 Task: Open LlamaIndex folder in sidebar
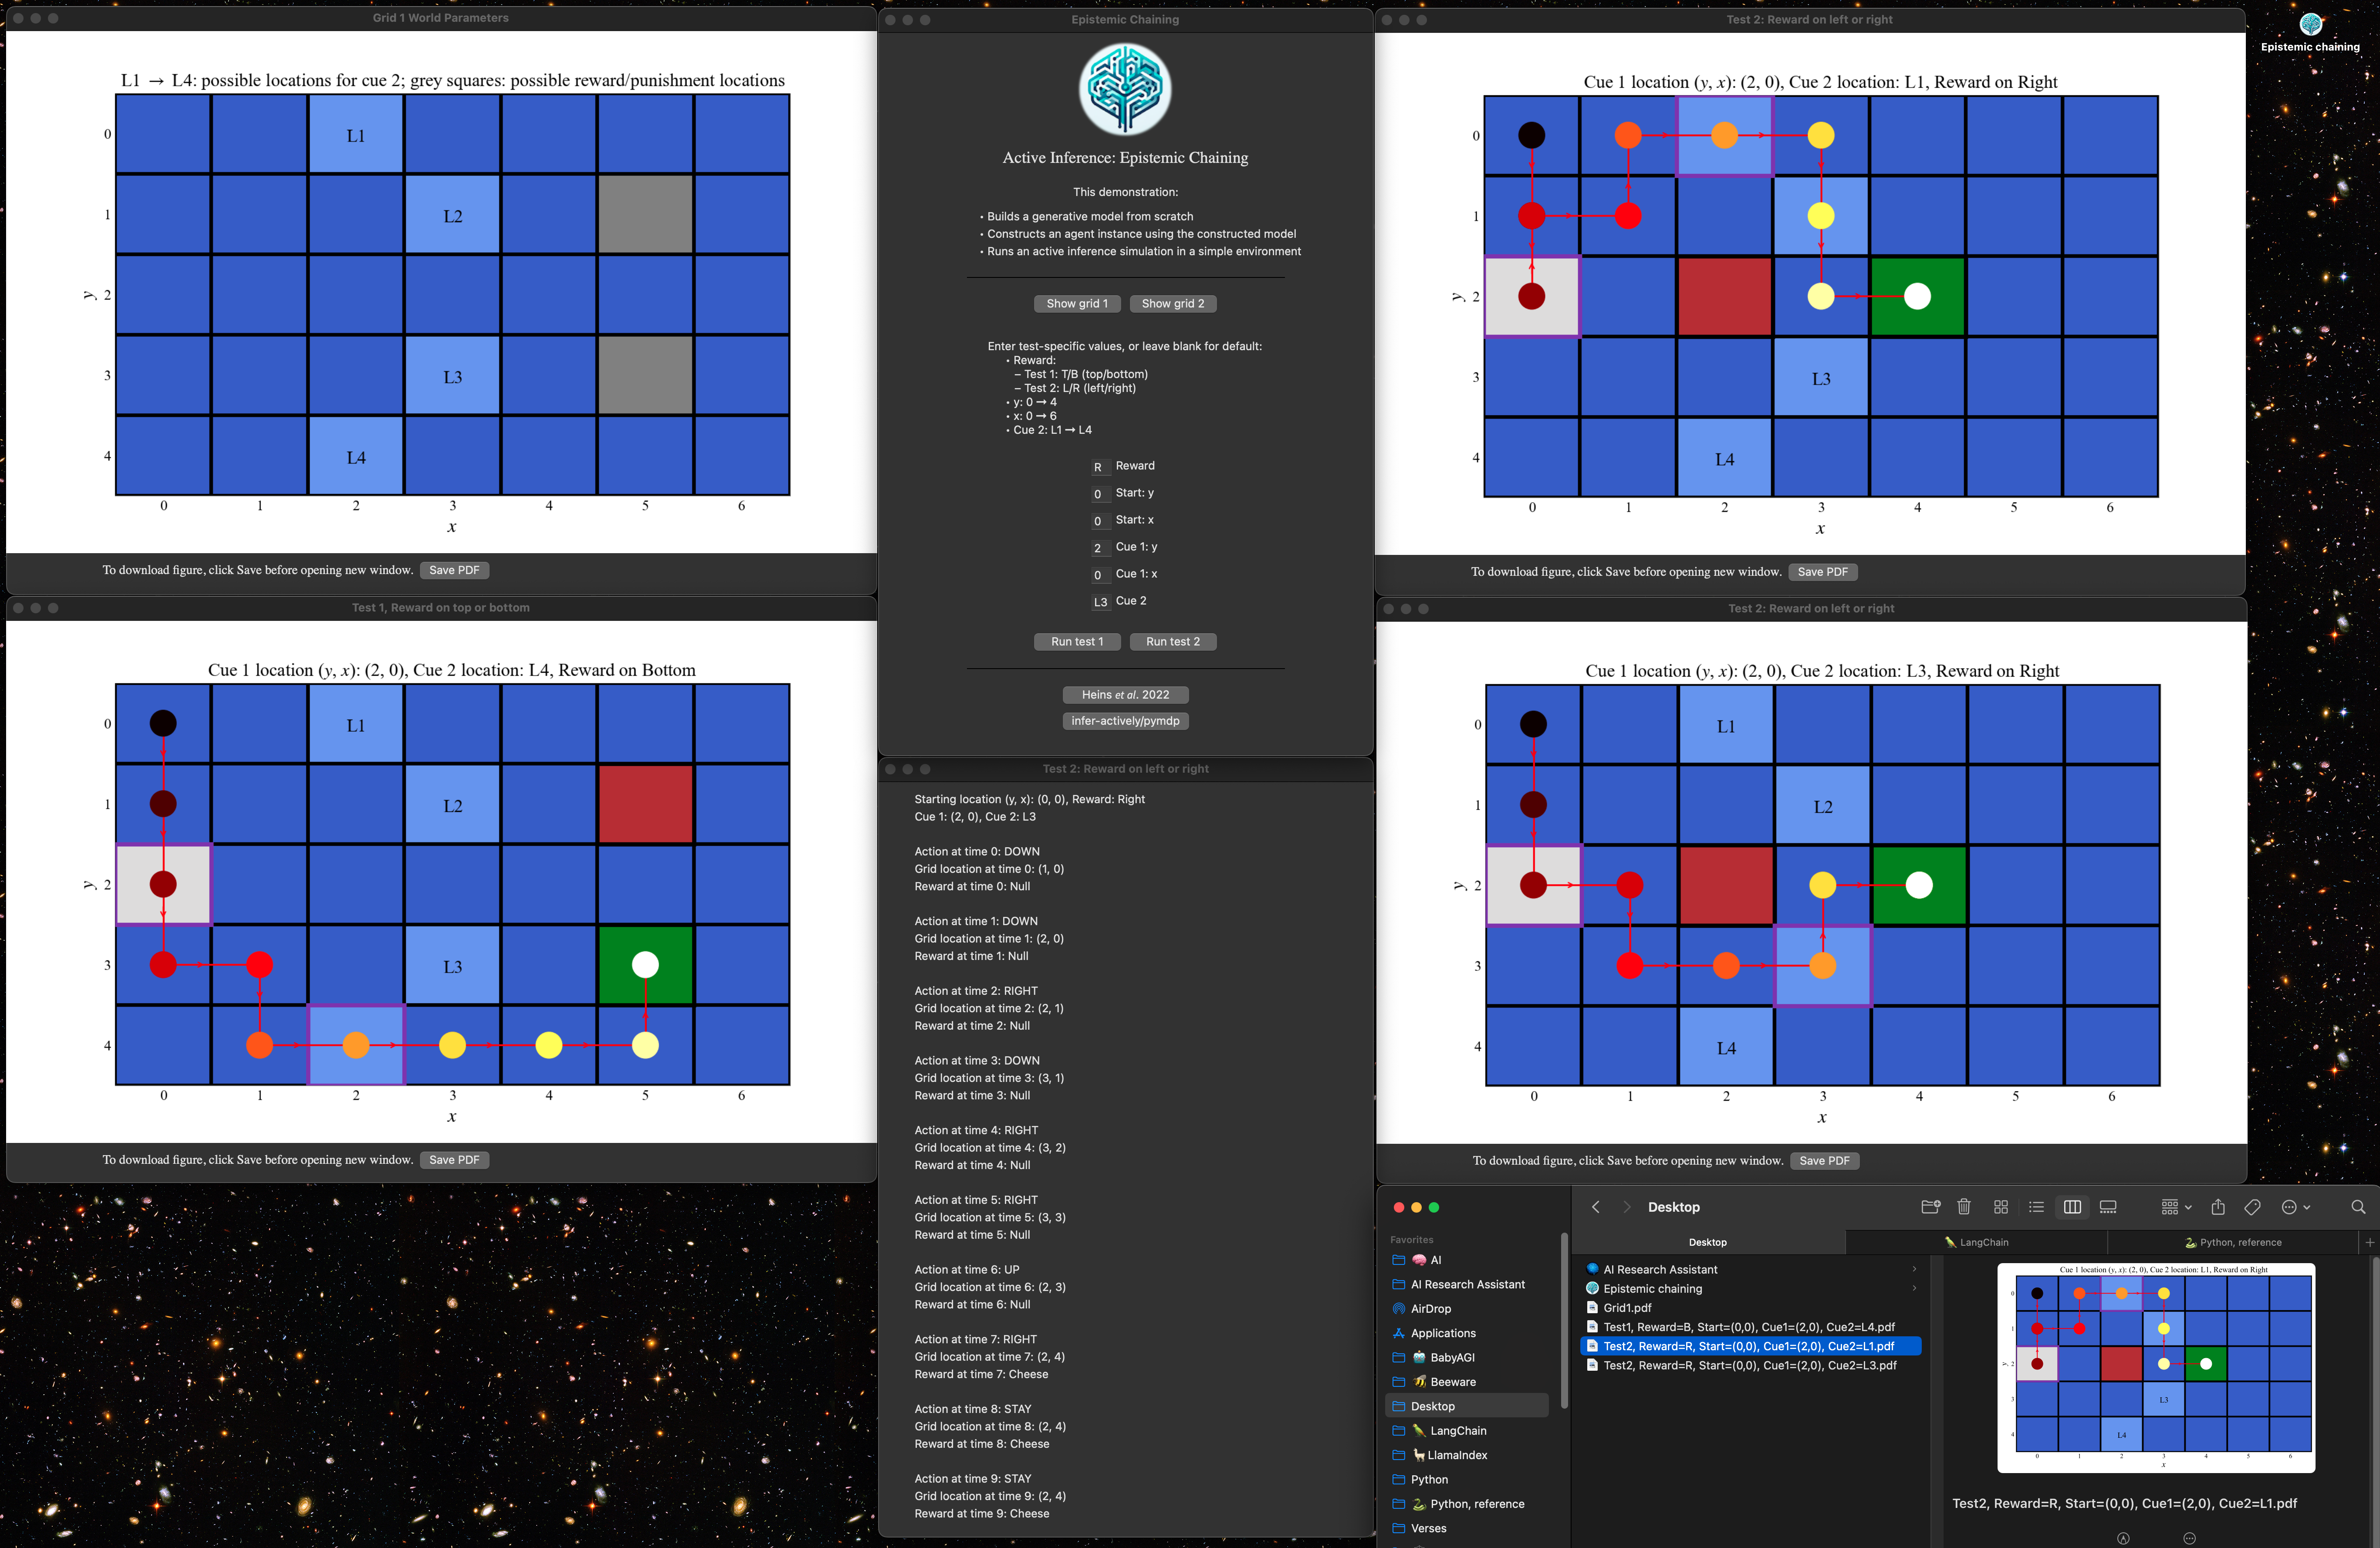click(1466, 1455)
